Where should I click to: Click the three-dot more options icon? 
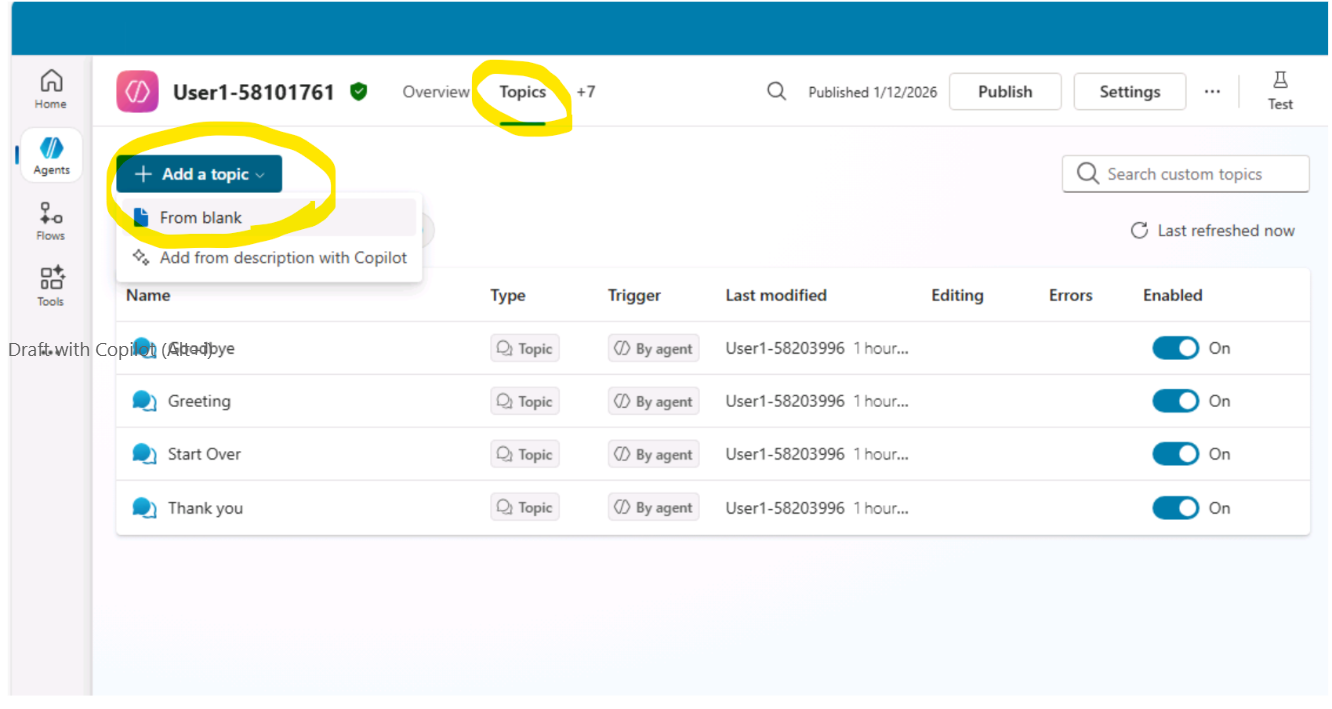pos(1212,91)
